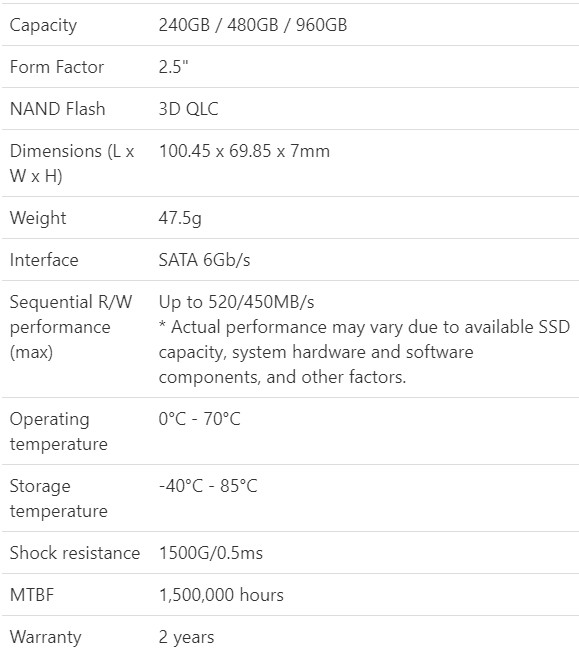Select the 2 years warranty value
The image size is (579, 667).
click(186, 637)
